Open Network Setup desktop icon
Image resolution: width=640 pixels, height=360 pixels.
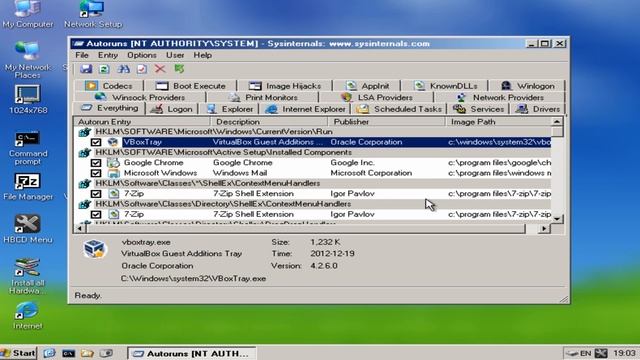(x=93, y=14)
